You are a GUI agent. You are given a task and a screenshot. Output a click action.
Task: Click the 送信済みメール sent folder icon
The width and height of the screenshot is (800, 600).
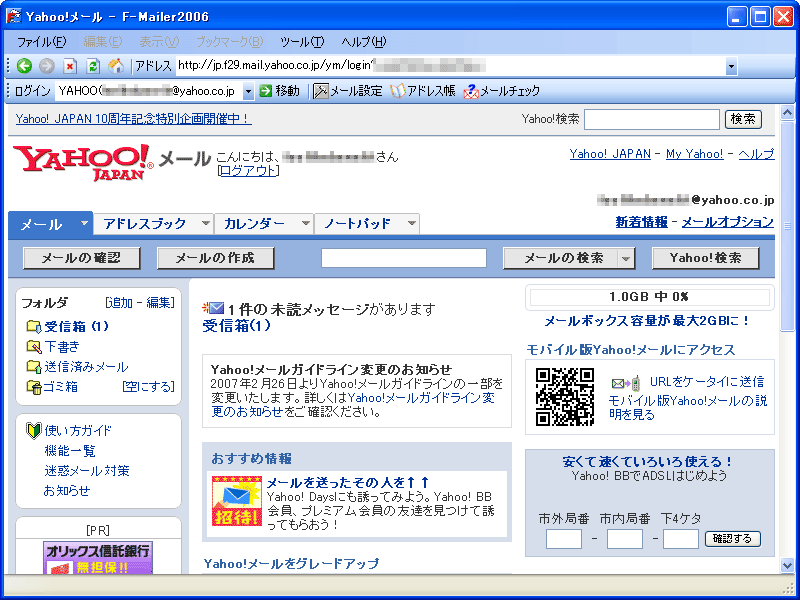34,367
